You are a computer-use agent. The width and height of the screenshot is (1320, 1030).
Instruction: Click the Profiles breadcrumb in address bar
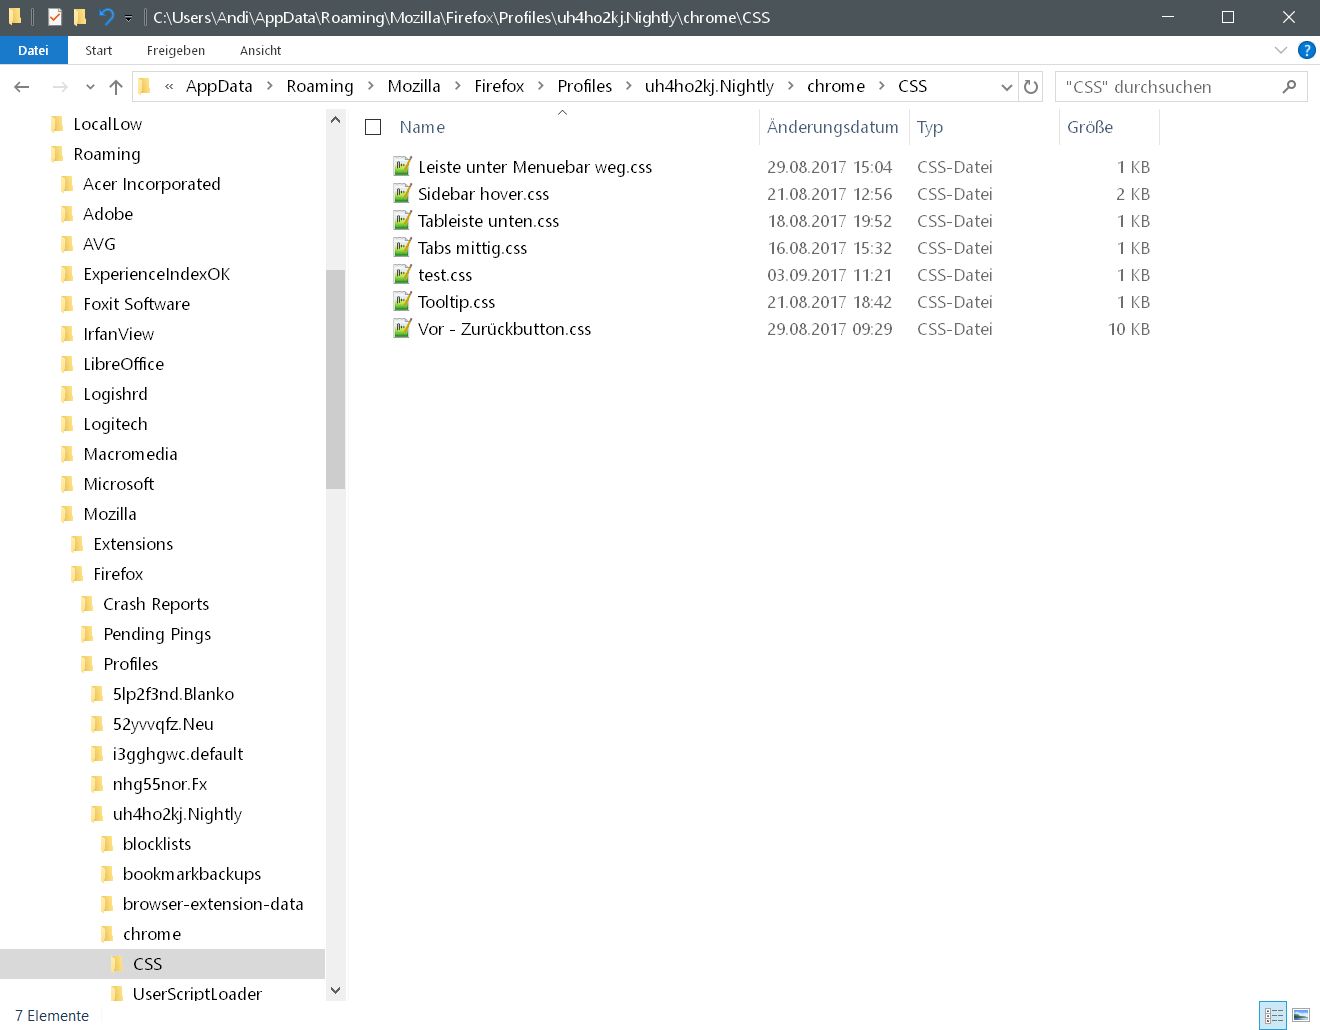(x=584, y=86)
